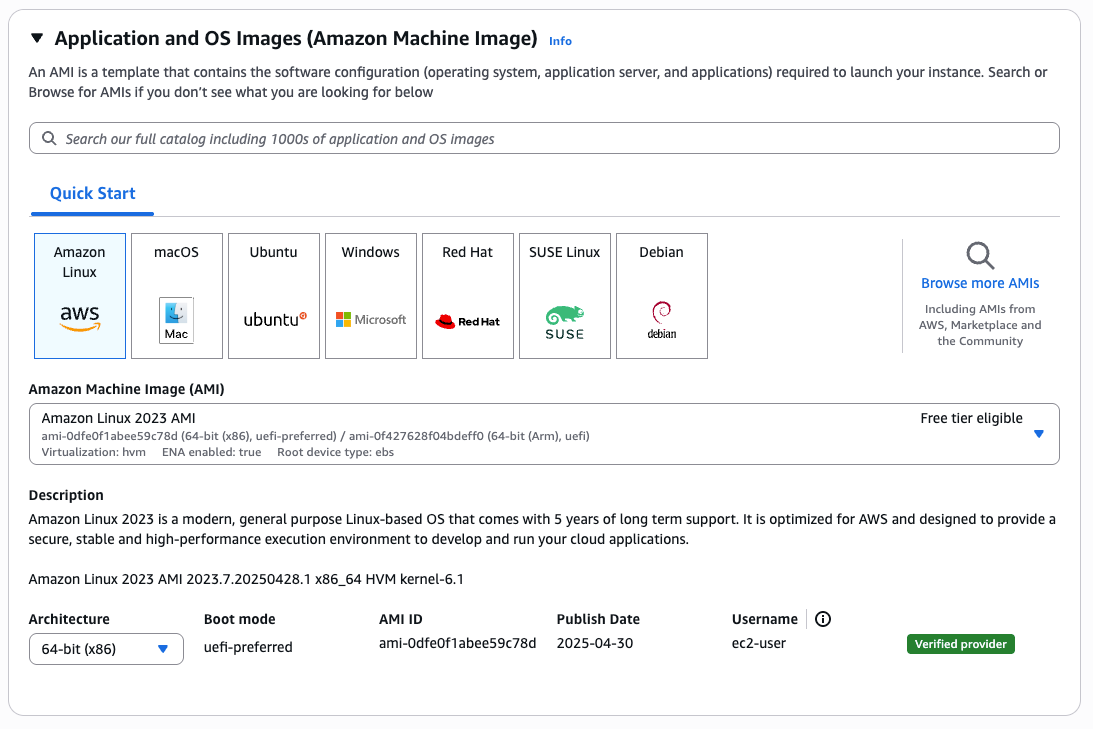
Task: Click the Description heading
Action: click(x=66, y=495)
